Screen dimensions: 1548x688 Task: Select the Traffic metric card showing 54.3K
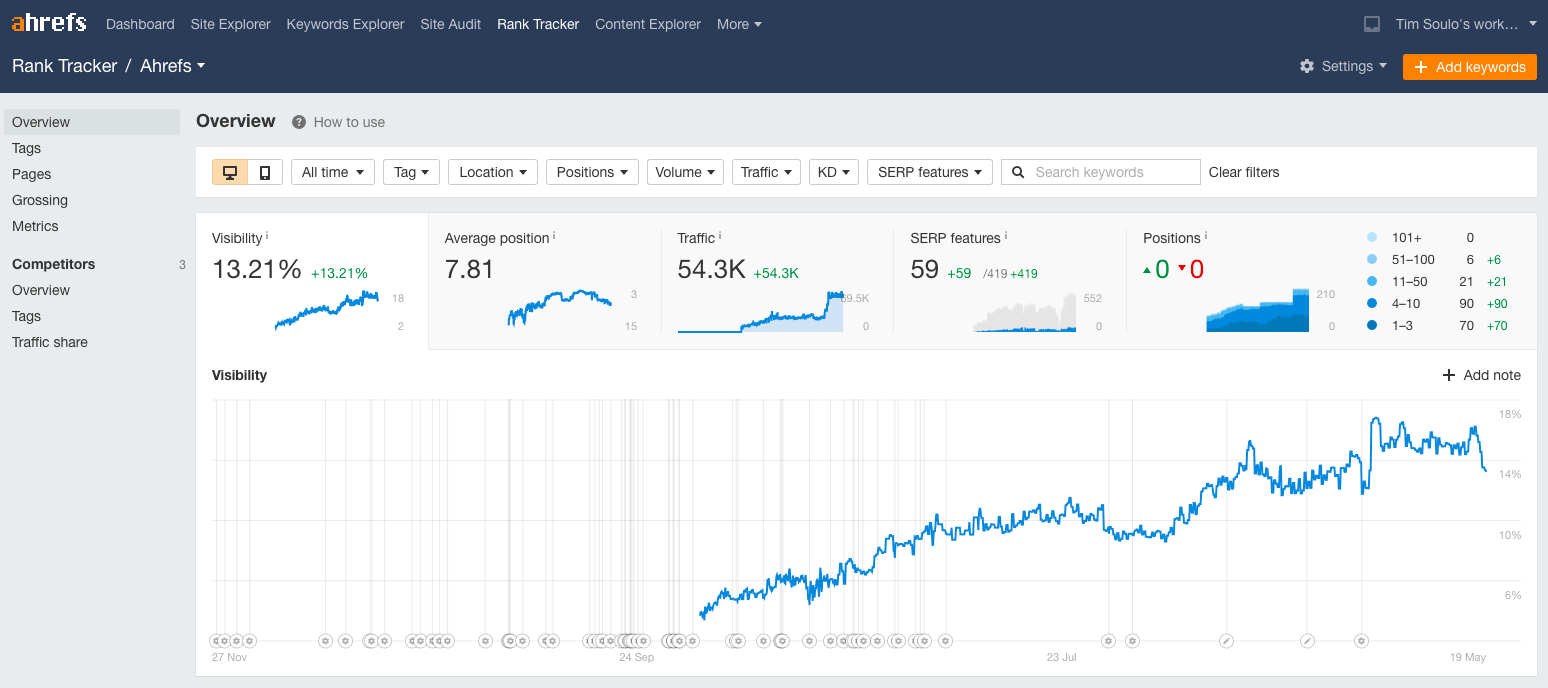pos(777,281)
